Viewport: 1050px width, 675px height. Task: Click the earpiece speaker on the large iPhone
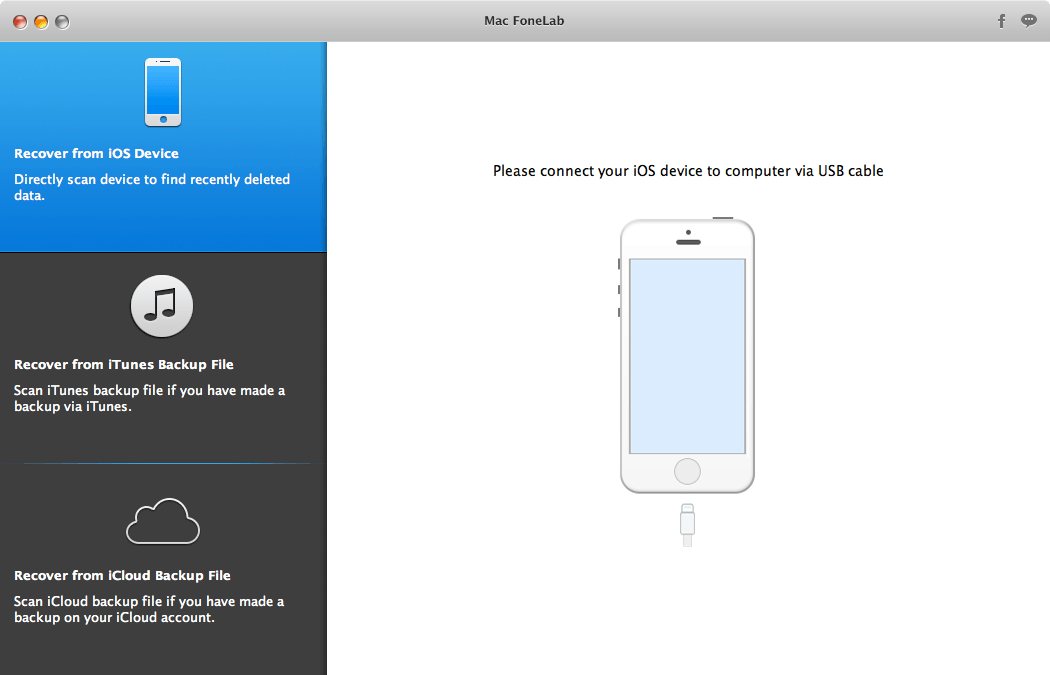click(x=687, y=241)
